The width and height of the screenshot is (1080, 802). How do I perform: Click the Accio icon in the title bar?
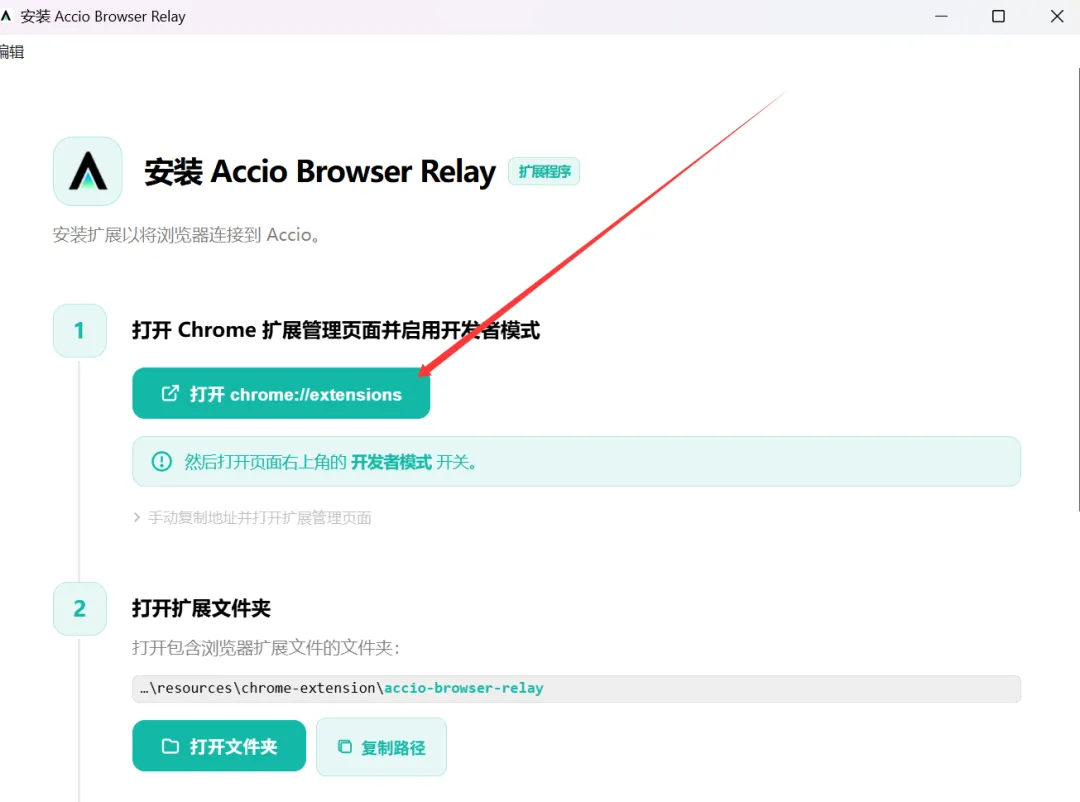[x=6, y=16]
